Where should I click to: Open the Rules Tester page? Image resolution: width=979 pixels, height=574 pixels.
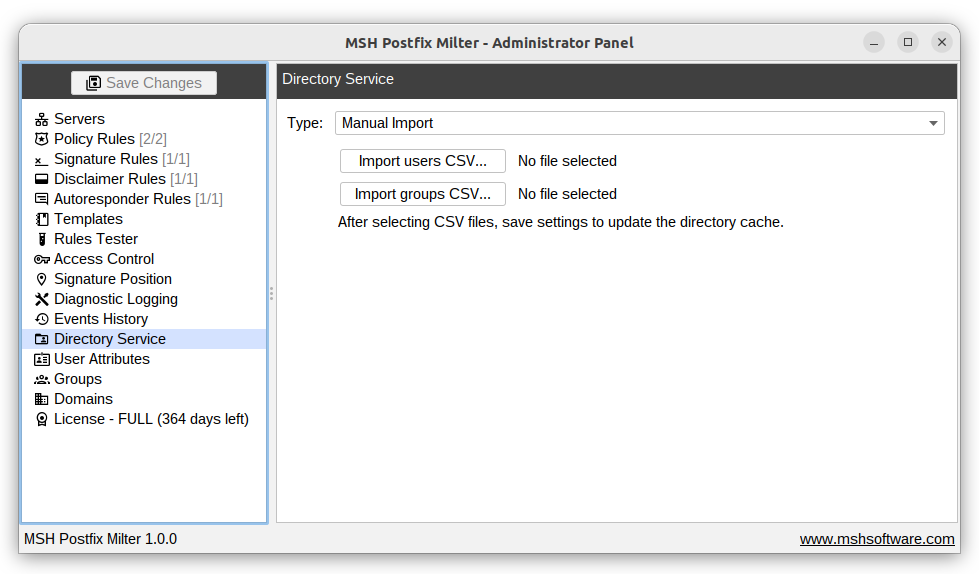coord(96,239)
